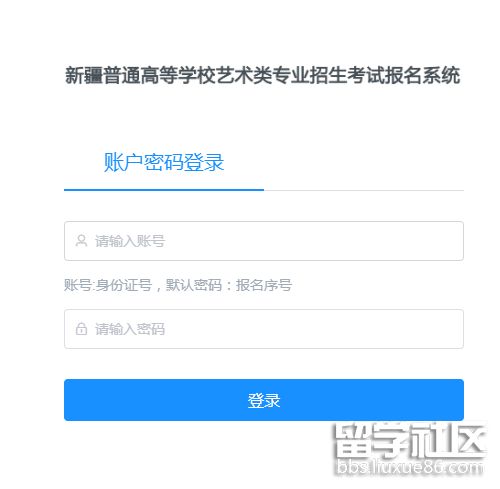Open the bbs.liuxue86.com watermark link
500x489 pixels.
tap(409, 467)
